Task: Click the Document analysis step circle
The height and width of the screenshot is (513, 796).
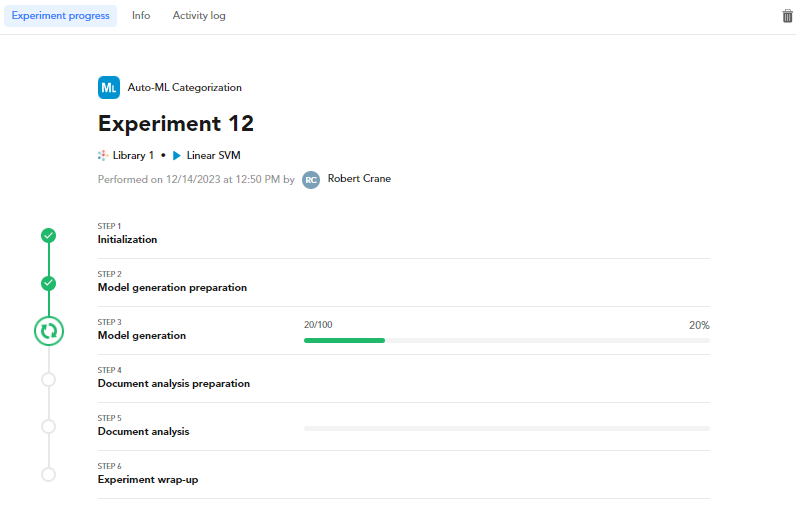Action: [x=48, y=426]
